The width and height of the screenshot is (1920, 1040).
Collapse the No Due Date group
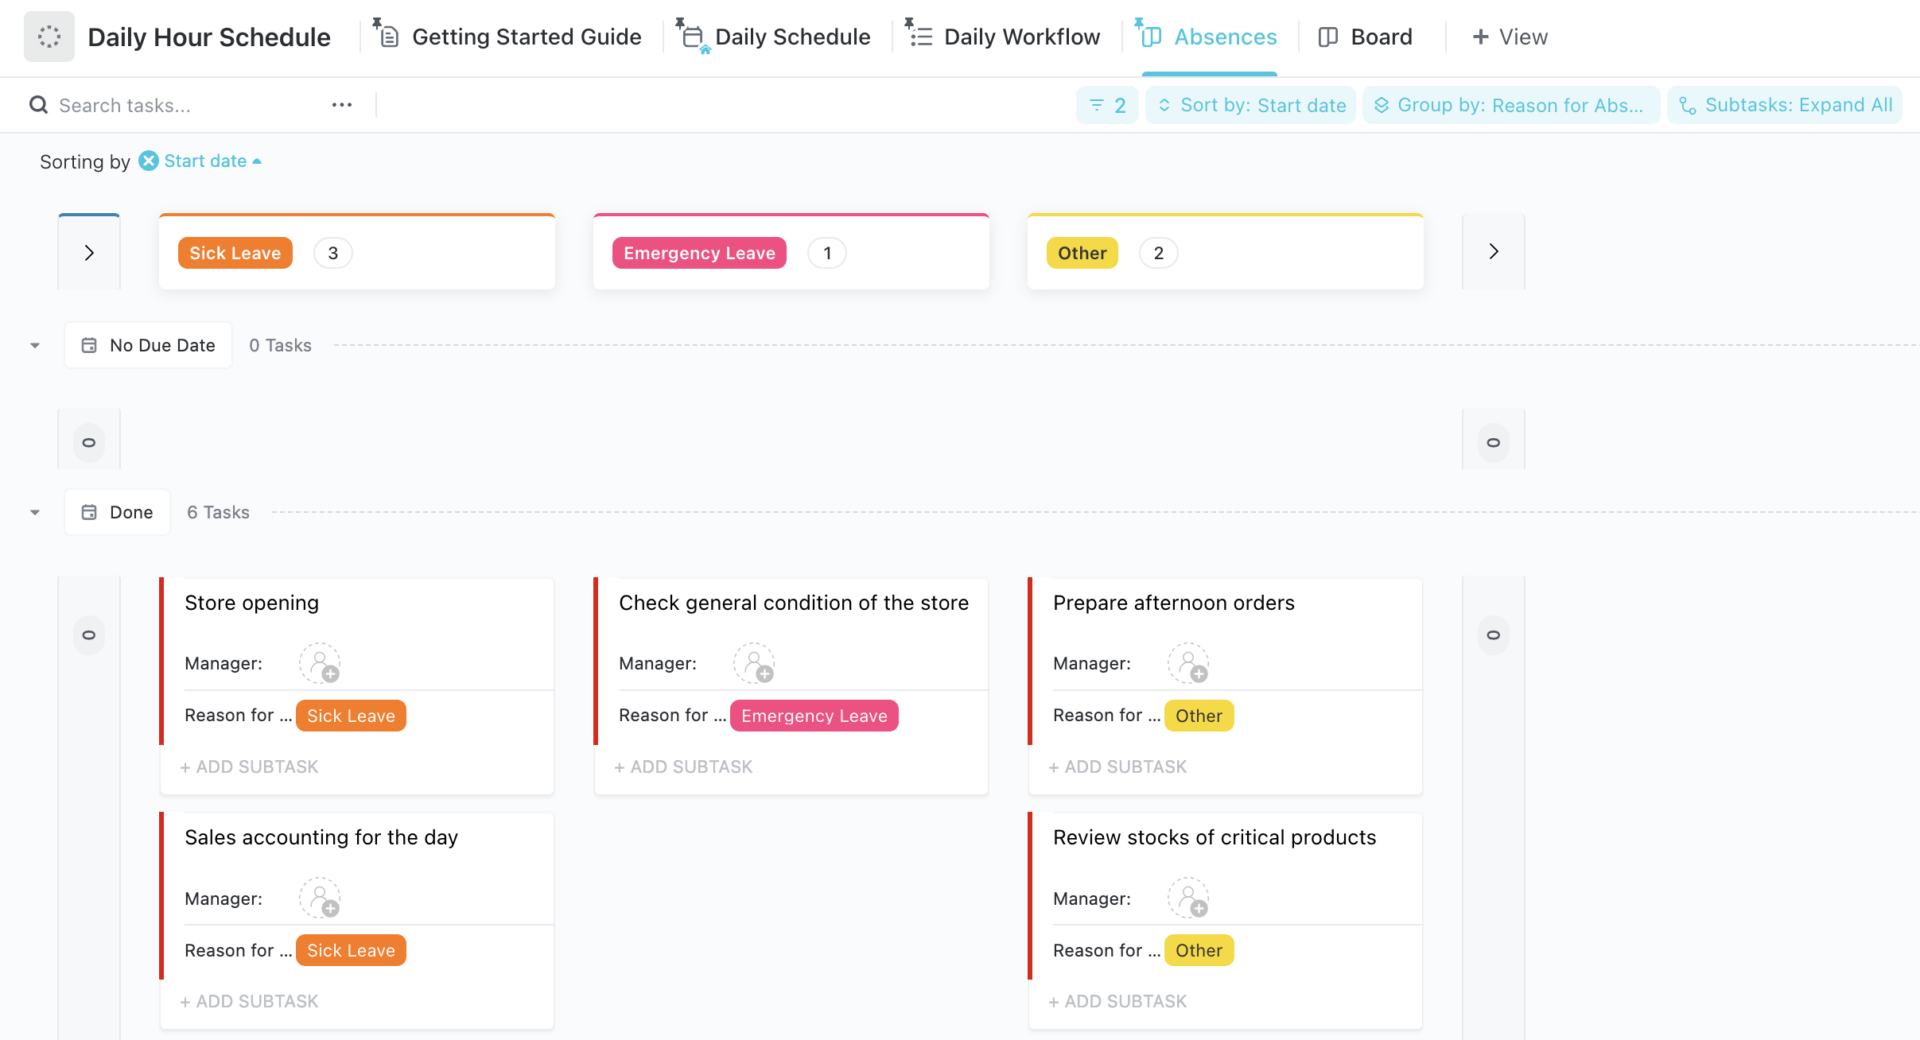(35, 345)
